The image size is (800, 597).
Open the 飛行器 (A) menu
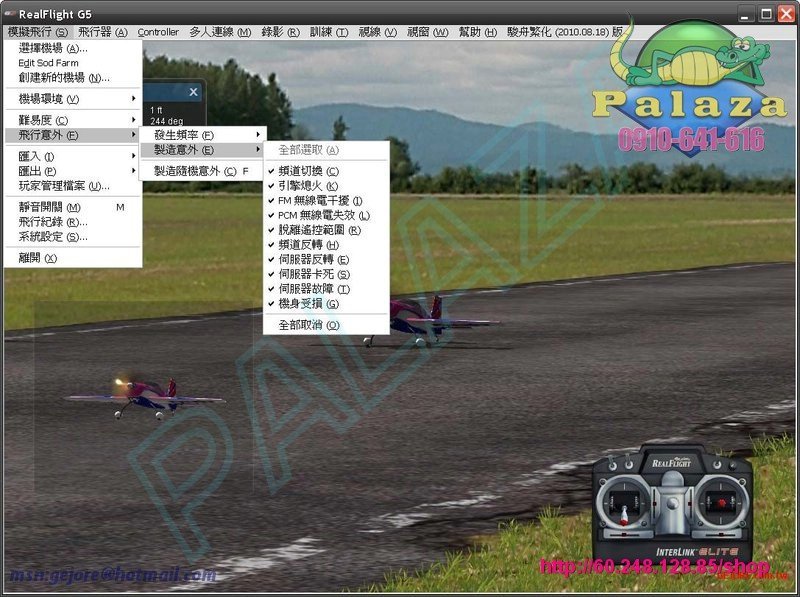point(103,32)
